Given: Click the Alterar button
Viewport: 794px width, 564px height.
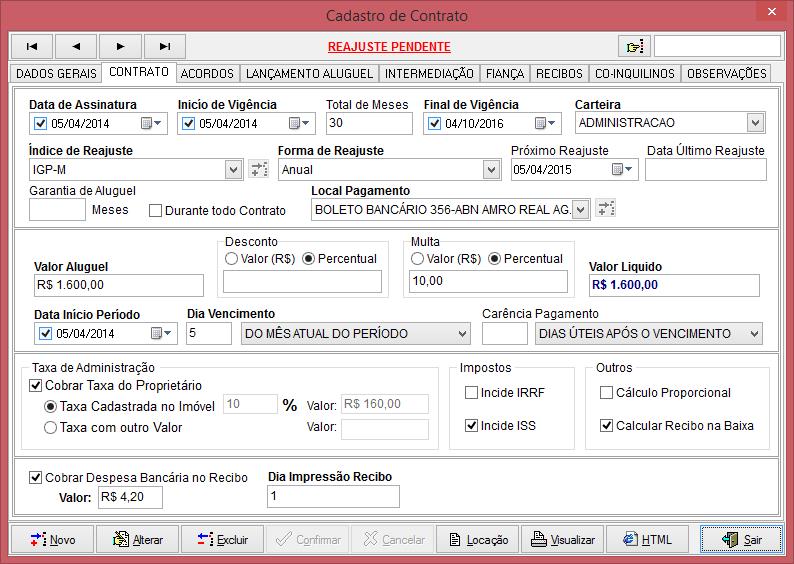Looking at the screenshot, I should pyautogui.click(x=138, y=540).
